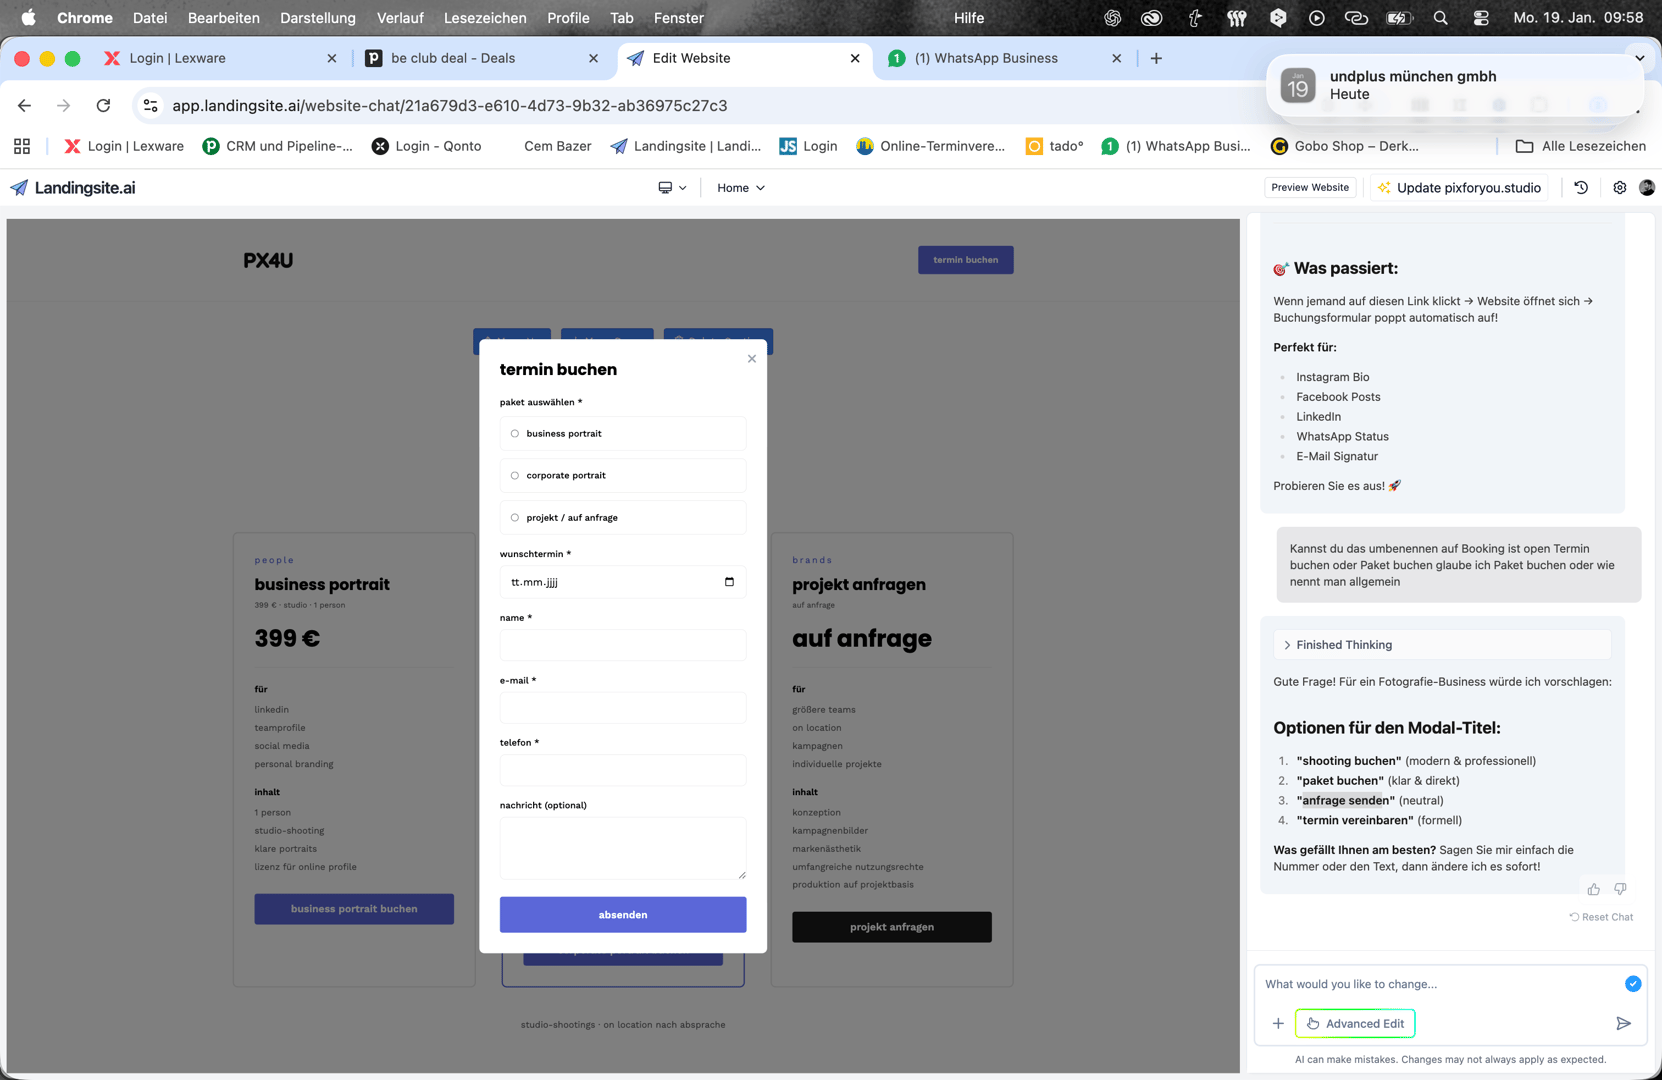
Task: Open a new Chrome tab with the plus
Action: click(x=1156, y=58)
